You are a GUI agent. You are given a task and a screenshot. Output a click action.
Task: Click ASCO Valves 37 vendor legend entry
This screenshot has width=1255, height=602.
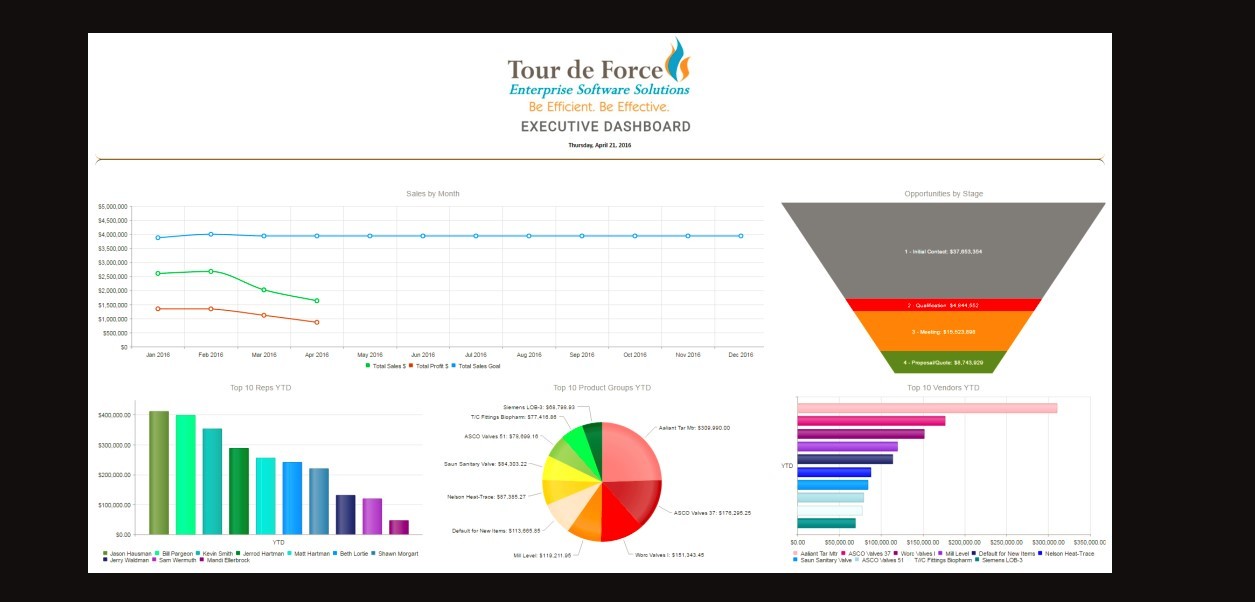[865, 553]
